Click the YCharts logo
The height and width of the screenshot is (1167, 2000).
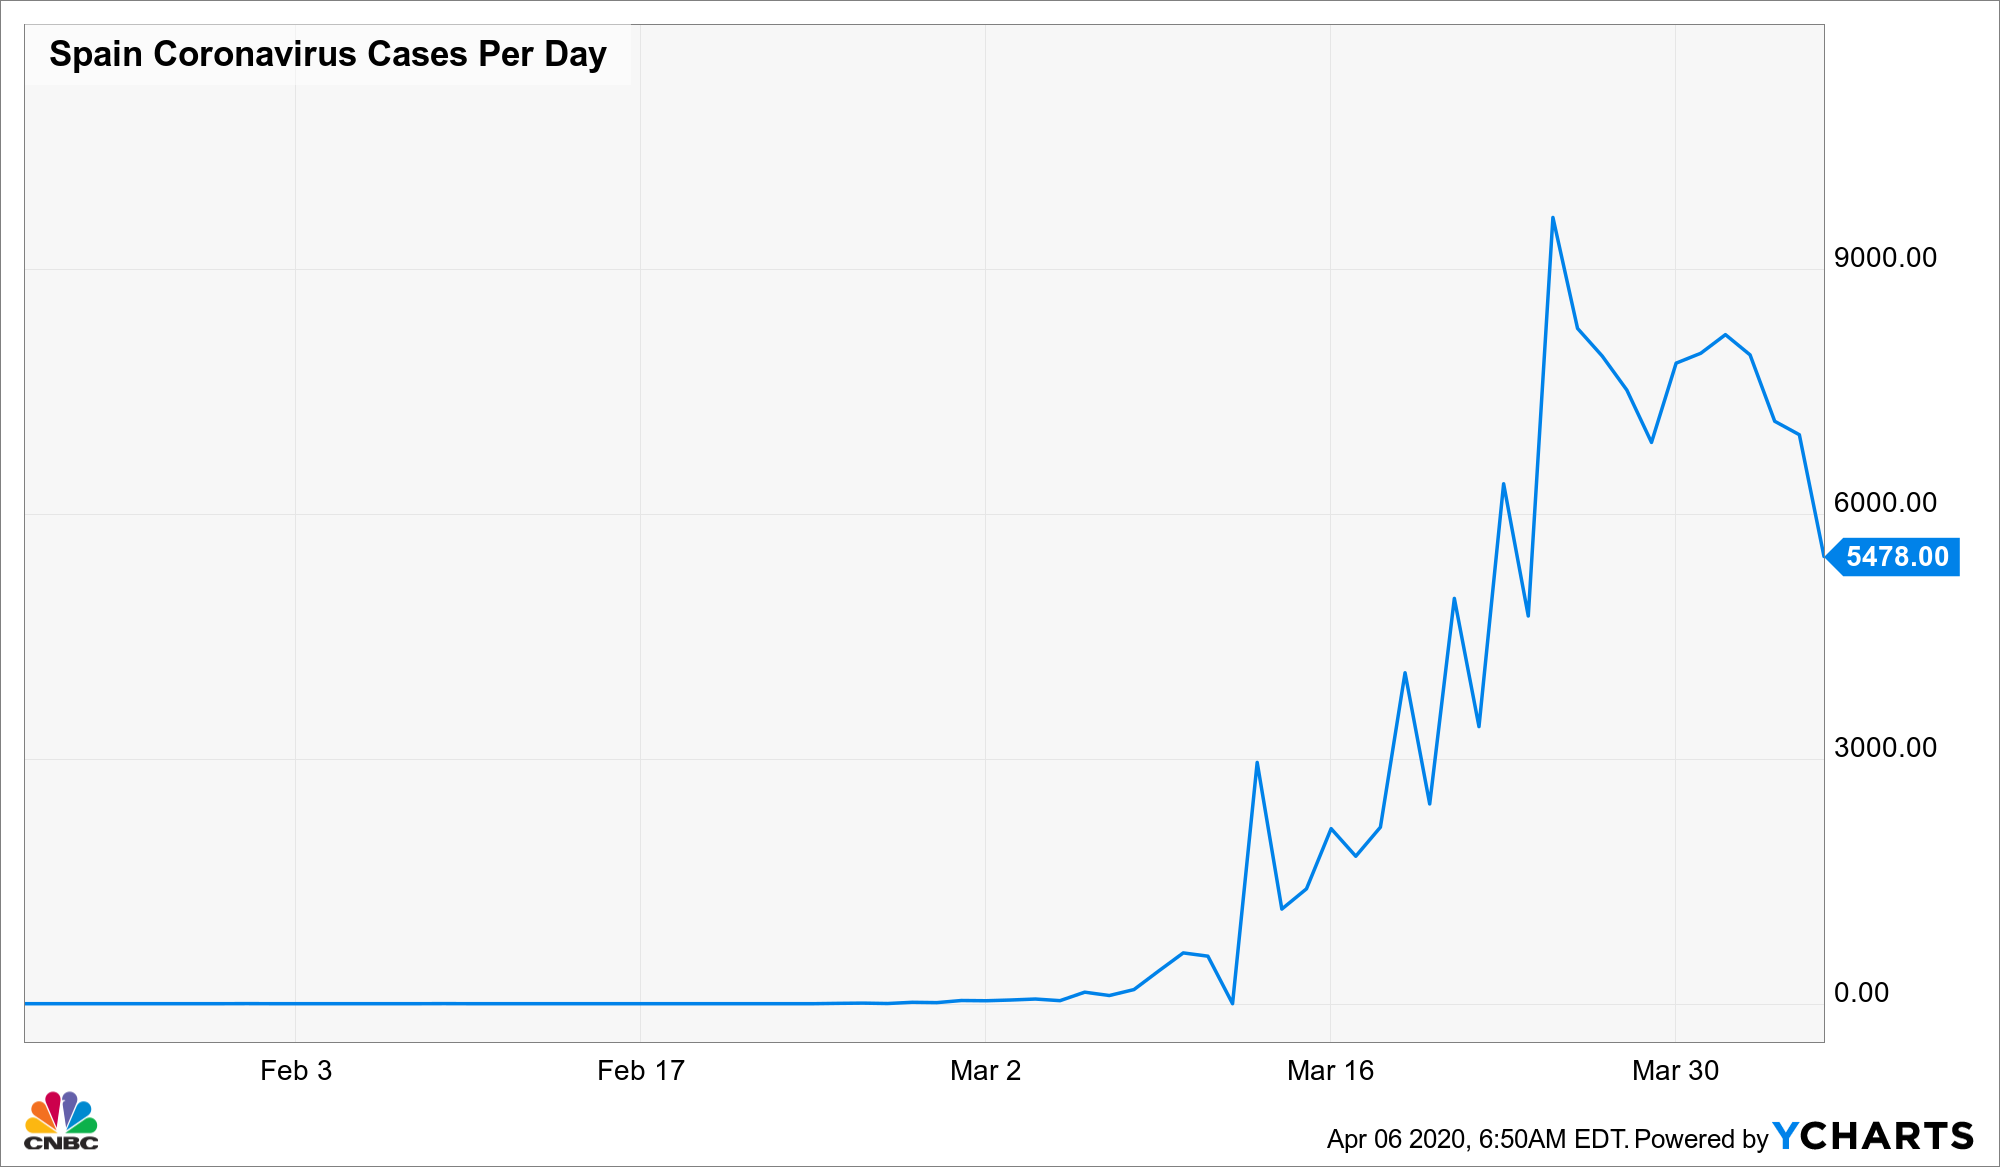click(x=1873, y=1136)
